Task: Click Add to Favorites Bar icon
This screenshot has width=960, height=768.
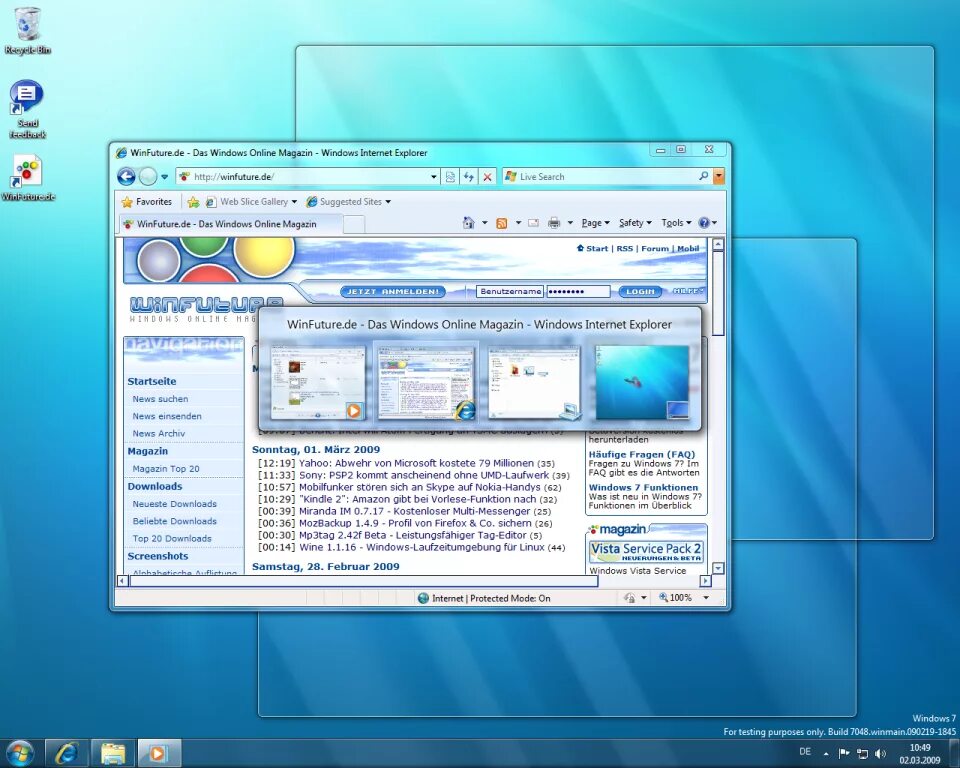Action: (193, 201)
